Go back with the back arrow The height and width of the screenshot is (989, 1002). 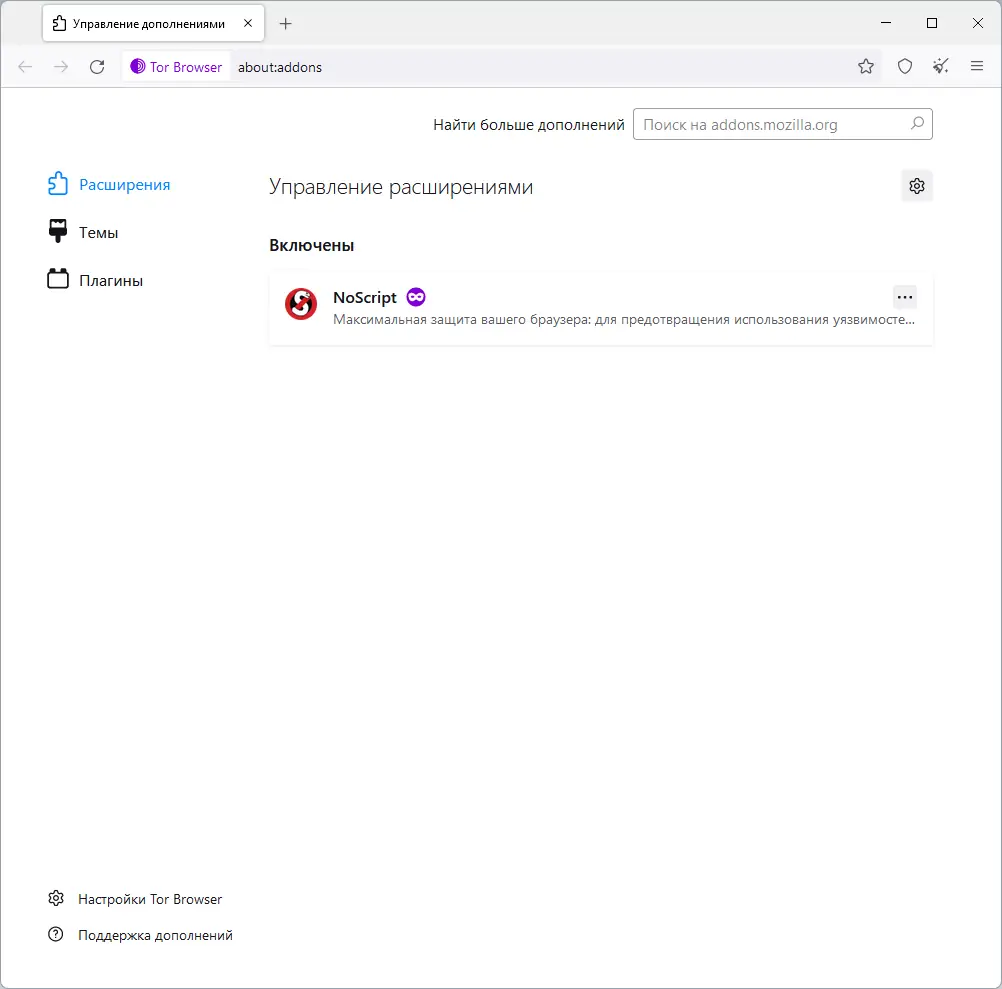(25, 66)
